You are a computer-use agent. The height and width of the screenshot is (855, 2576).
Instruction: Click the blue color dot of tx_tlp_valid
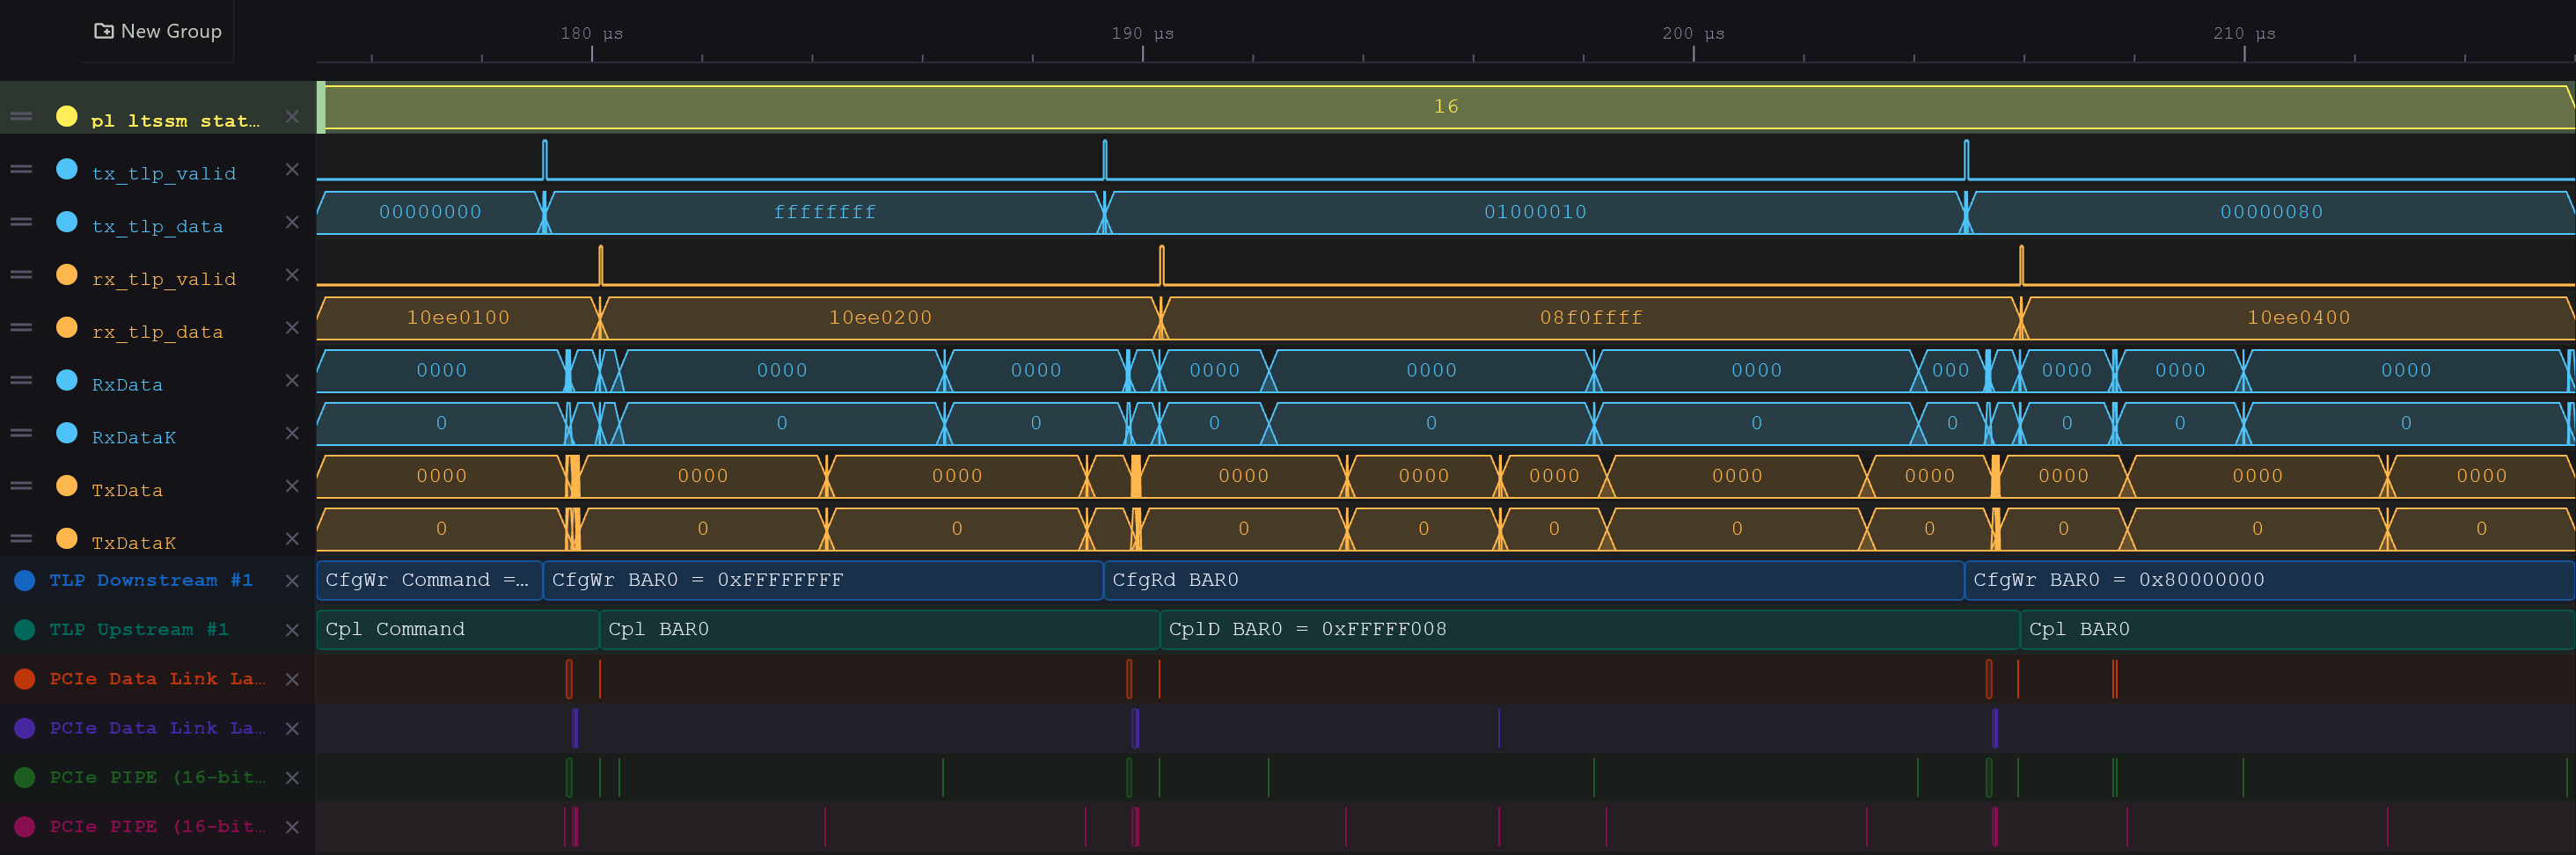(x=67, y=169)
